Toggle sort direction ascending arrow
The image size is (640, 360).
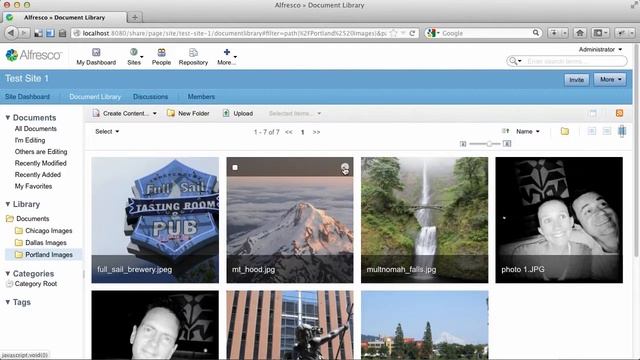tap(505, 131)
